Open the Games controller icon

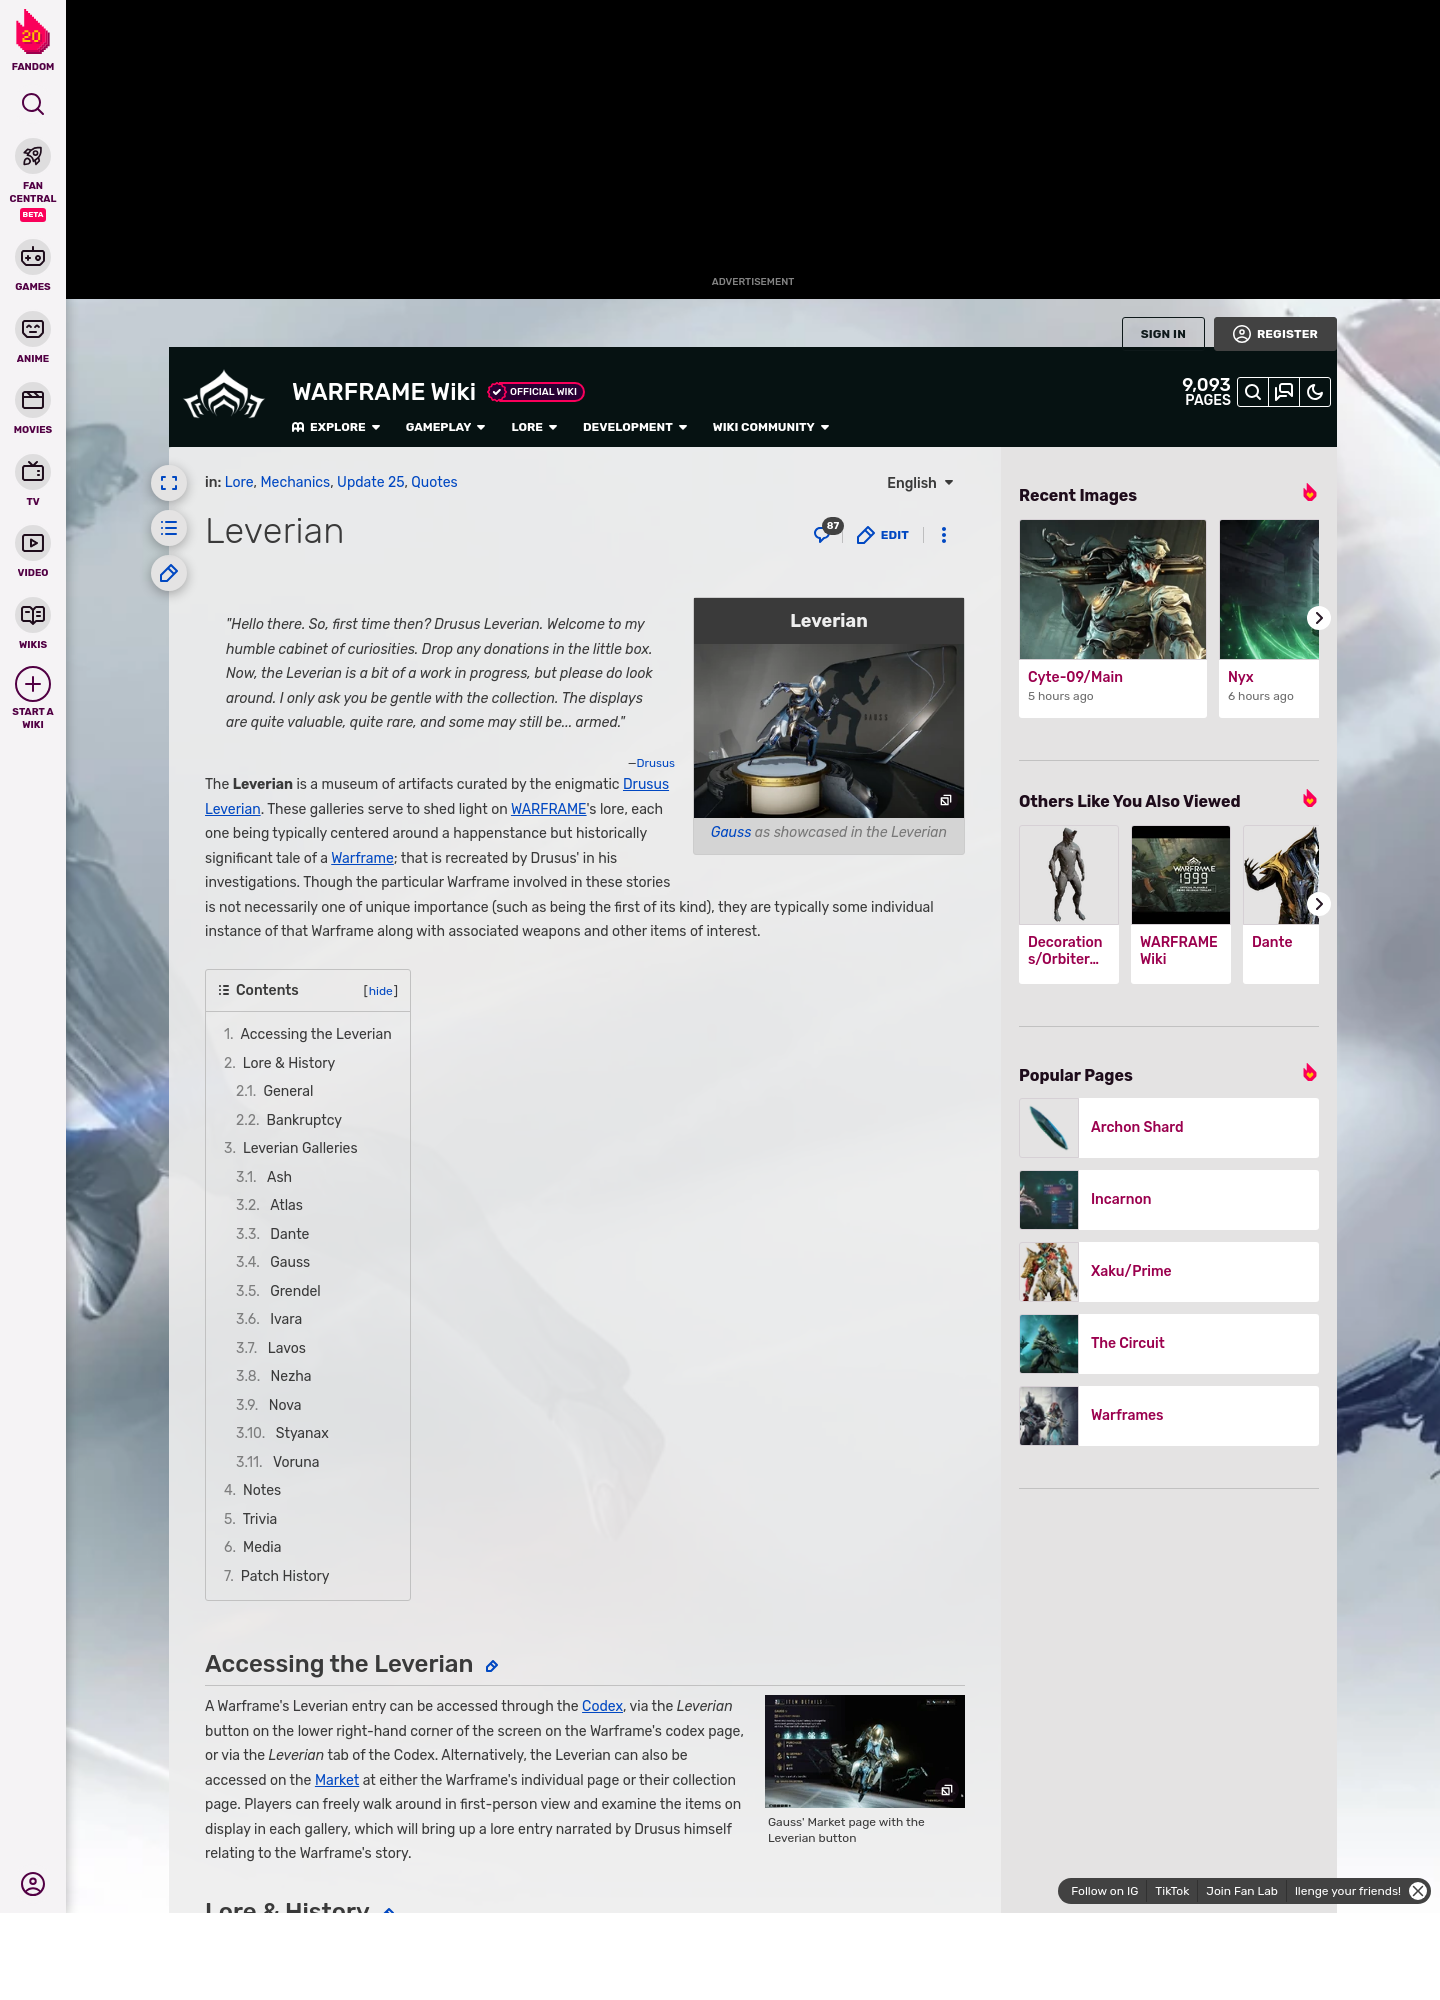click(33, 257)
